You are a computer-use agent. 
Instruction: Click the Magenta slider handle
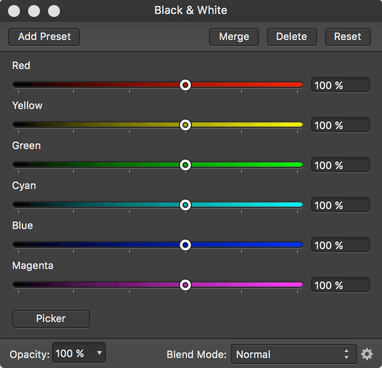[185, 285]
